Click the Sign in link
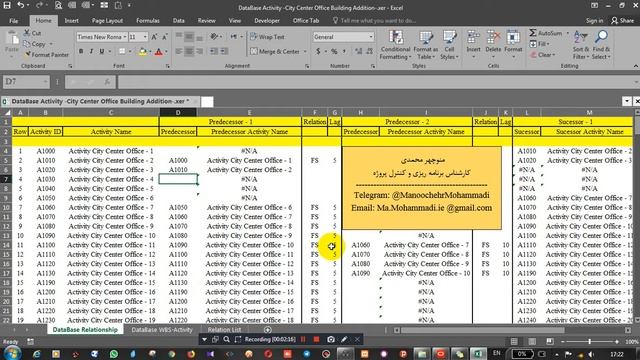This screenshot has width=640, height=360. click(x=594, y=20)
